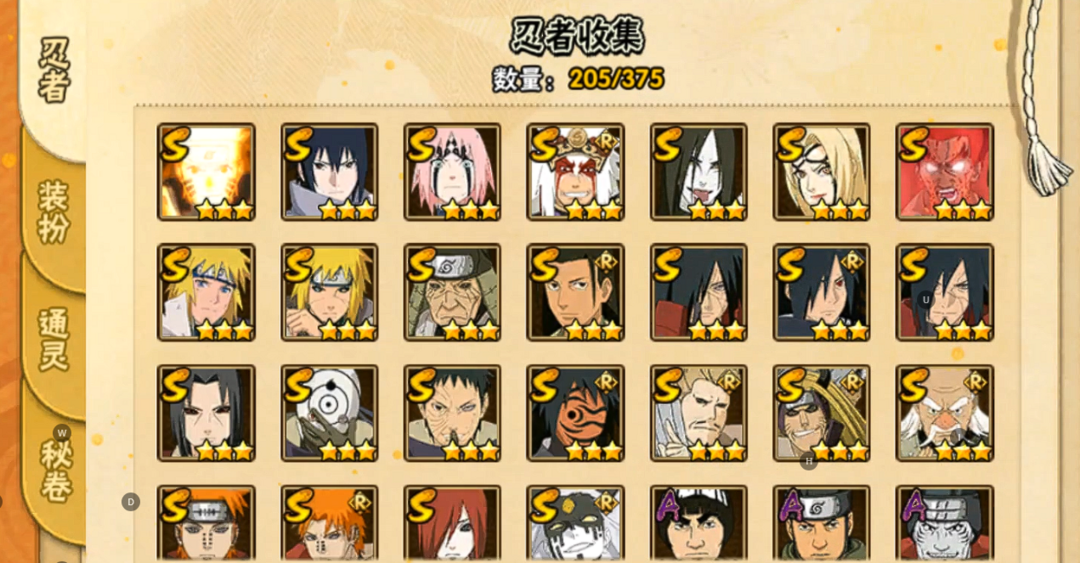Select orange-masked Obito card with R badge
This screenshot has height=563, width=1080.
click(575, 413)
